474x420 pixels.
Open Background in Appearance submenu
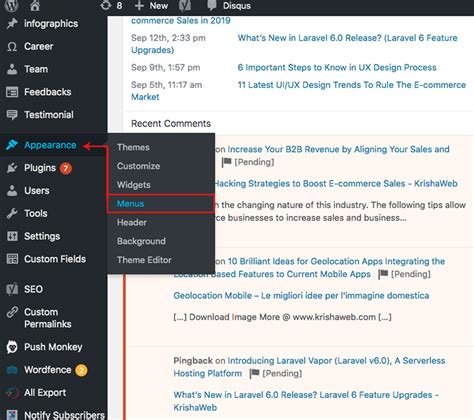pyautogui.click(x=141, y=241)
